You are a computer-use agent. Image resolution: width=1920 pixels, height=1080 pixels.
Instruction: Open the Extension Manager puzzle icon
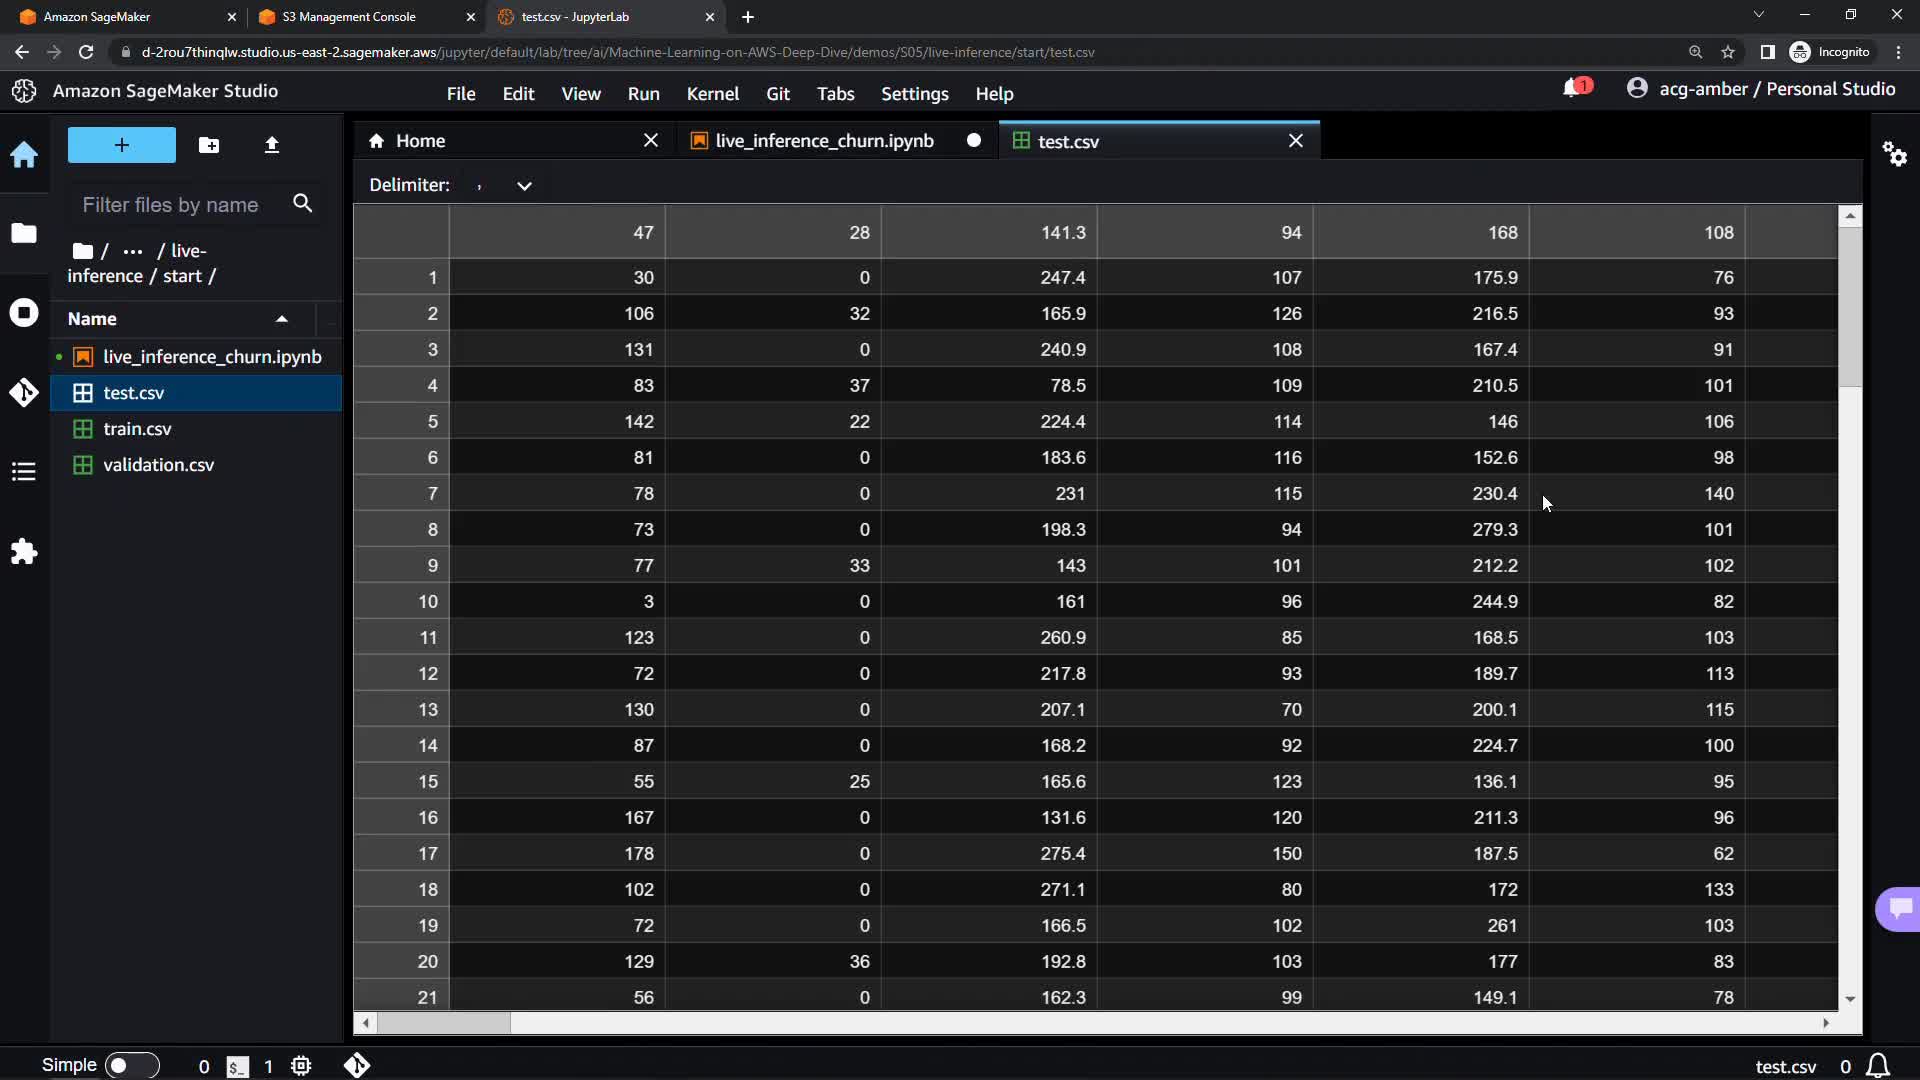tap(24, 551)
